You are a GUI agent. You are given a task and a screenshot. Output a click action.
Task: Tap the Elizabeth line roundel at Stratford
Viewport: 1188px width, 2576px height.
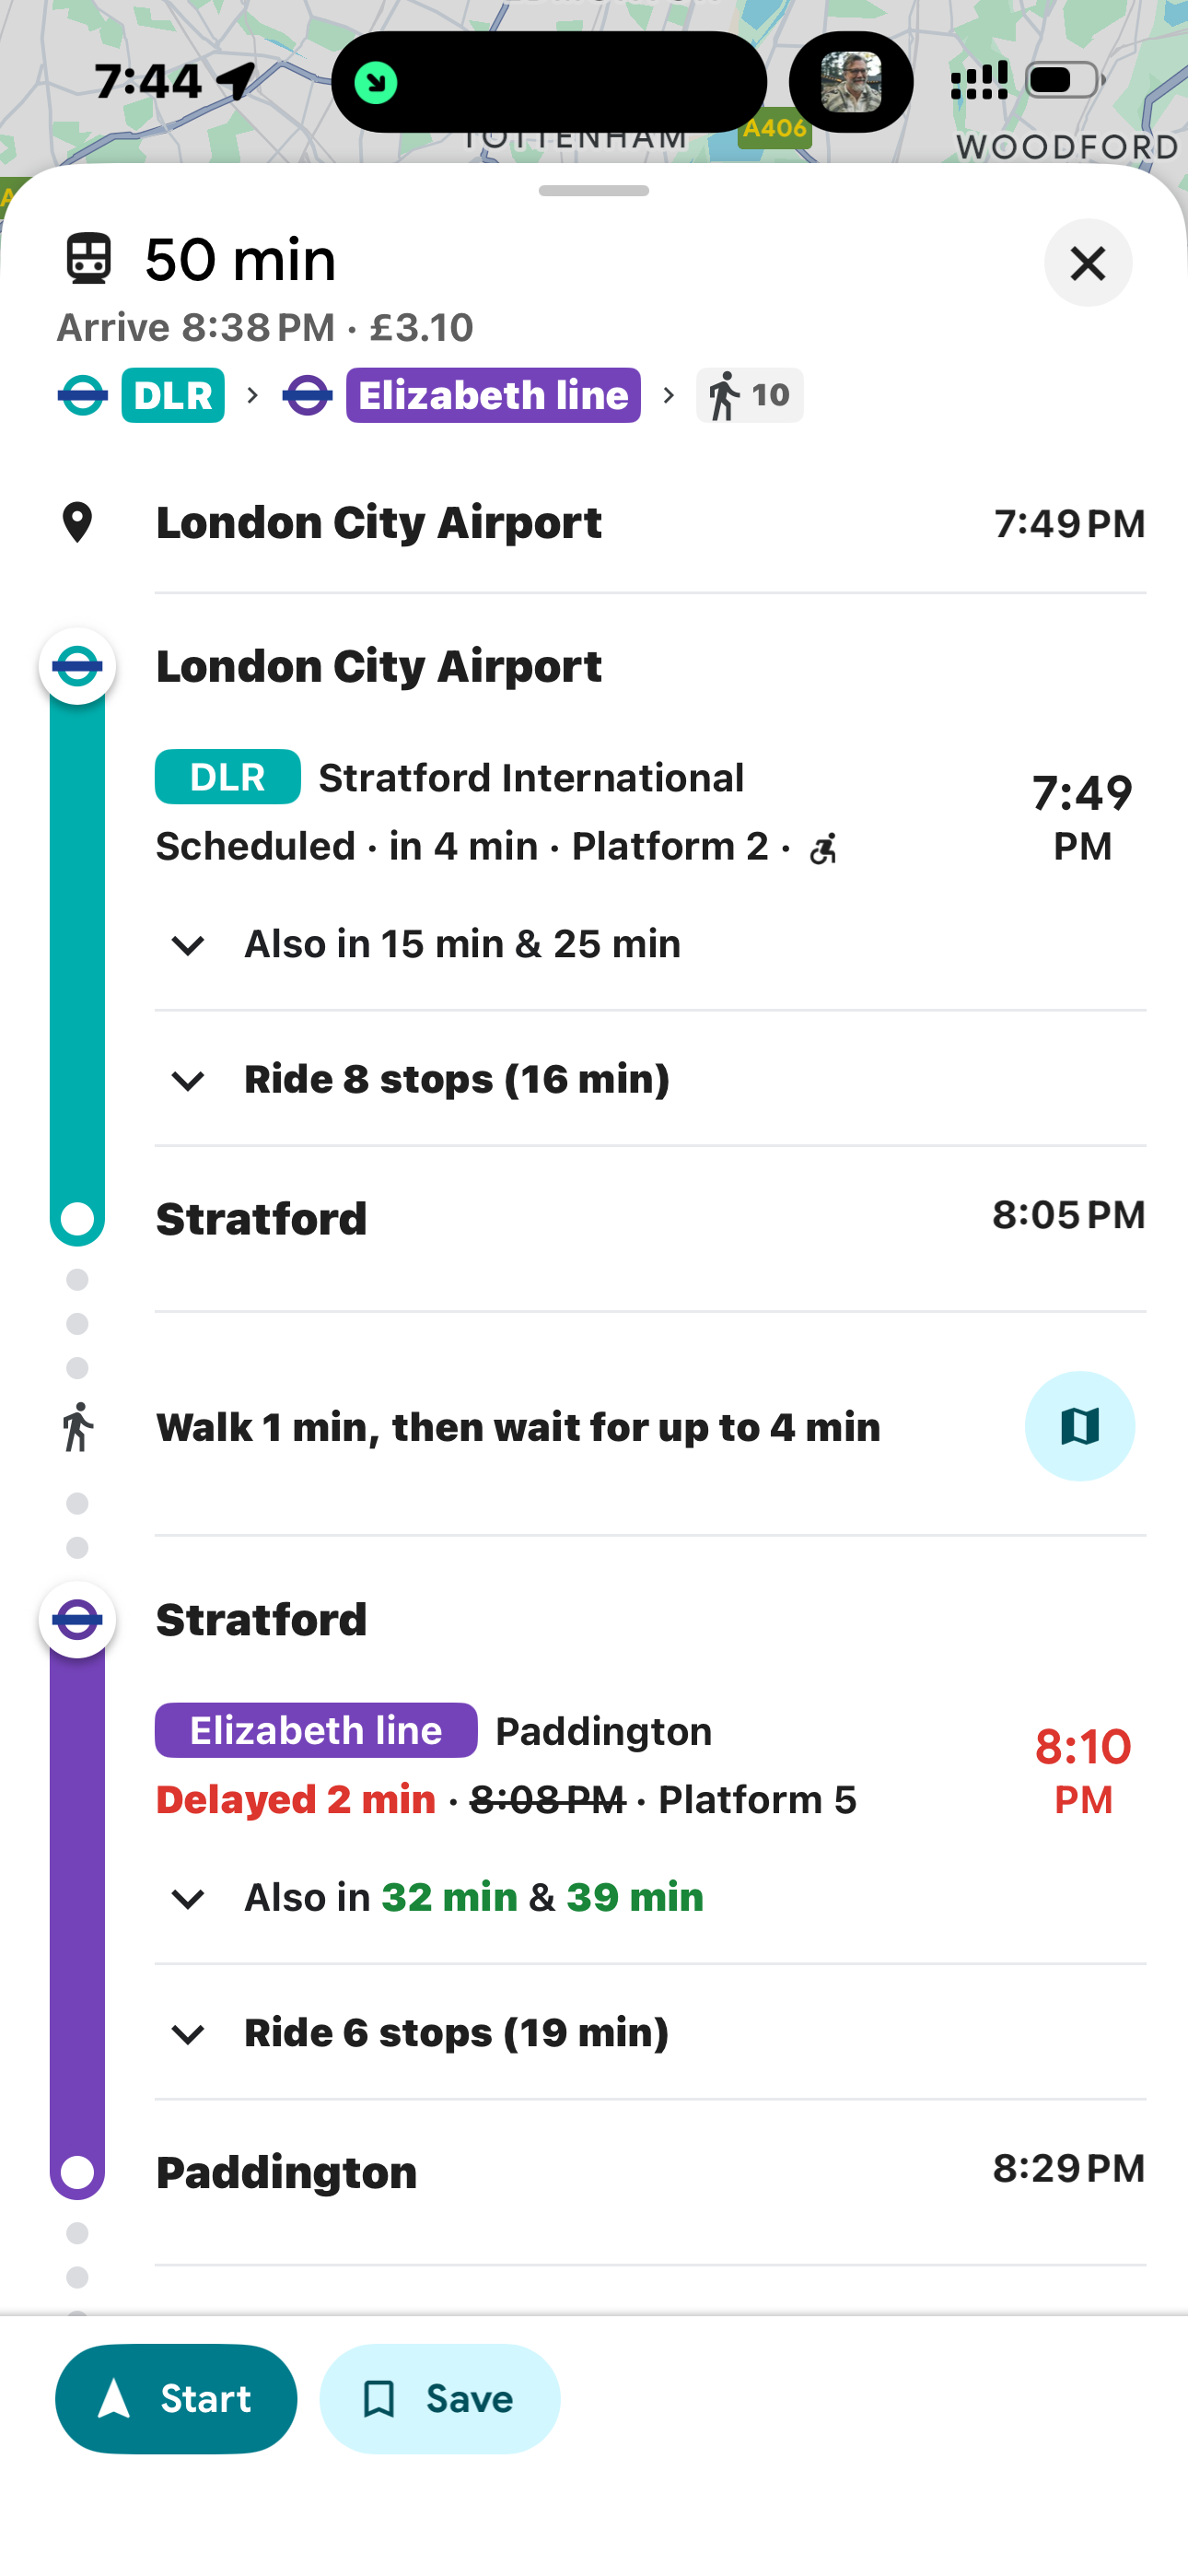[77, 1619]
